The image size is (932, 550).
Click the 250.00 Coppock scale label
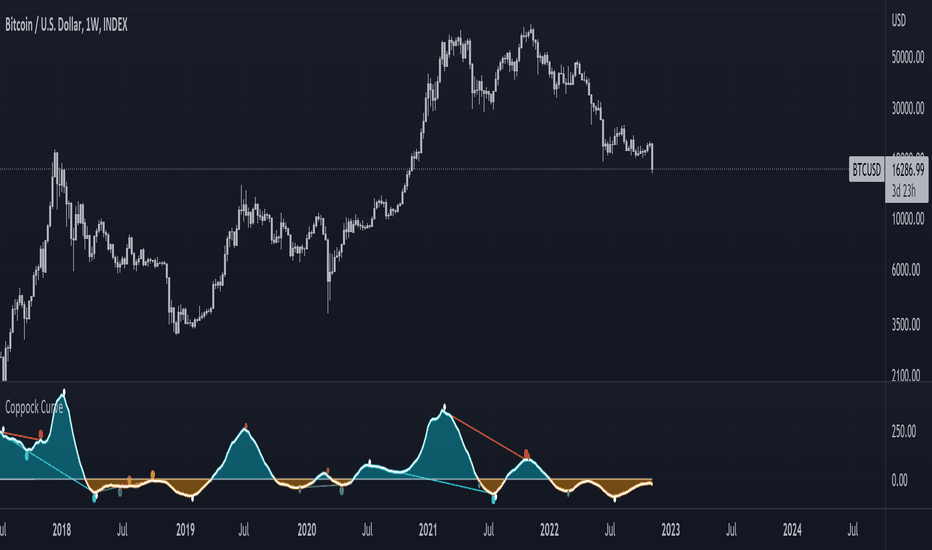point(903,432)
